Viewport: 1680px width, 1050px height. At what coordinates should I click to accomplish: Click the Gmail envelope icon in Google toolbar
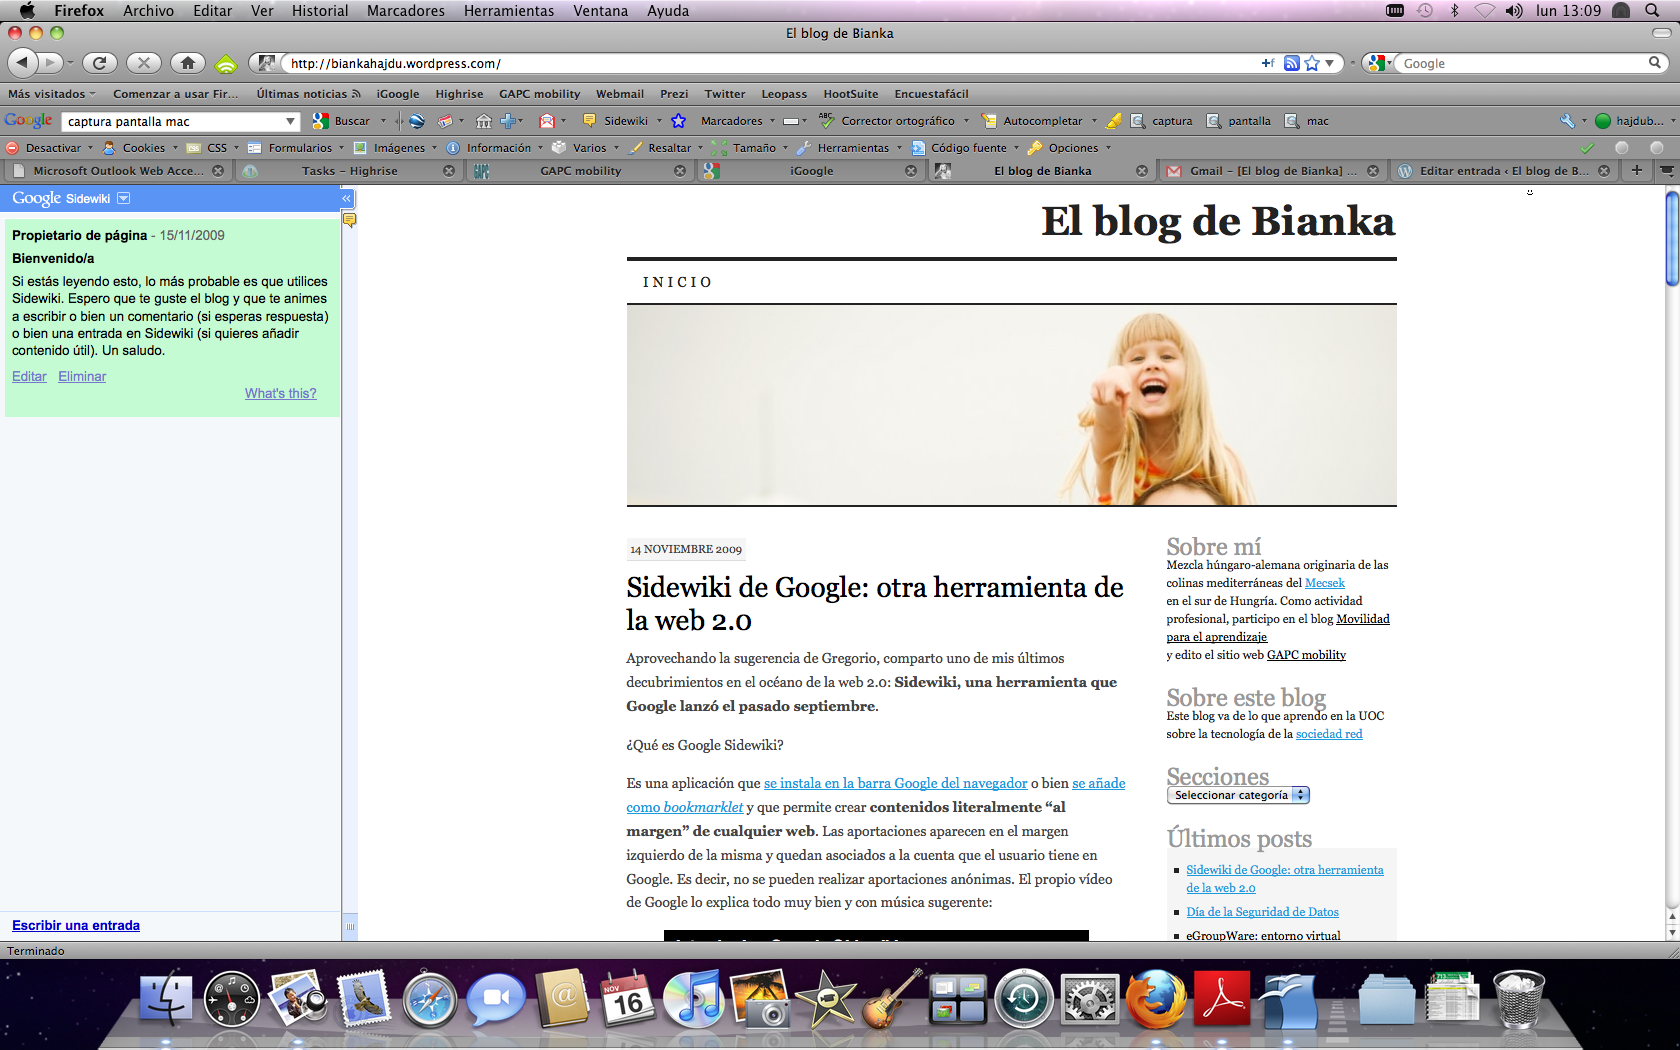[547, 121]
